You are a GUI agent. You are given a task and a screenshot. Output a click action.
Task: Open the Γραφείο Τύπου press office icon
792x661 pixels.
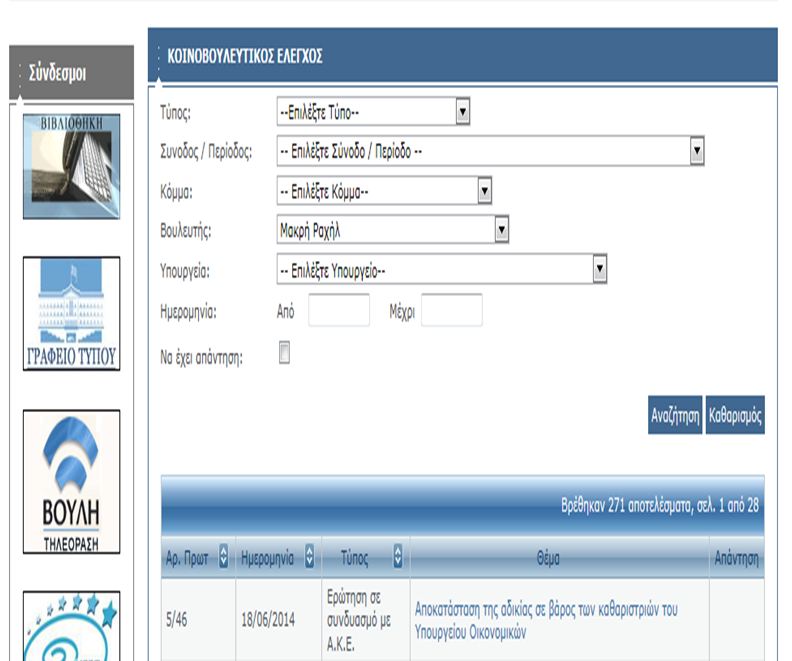tap(71, 314)
